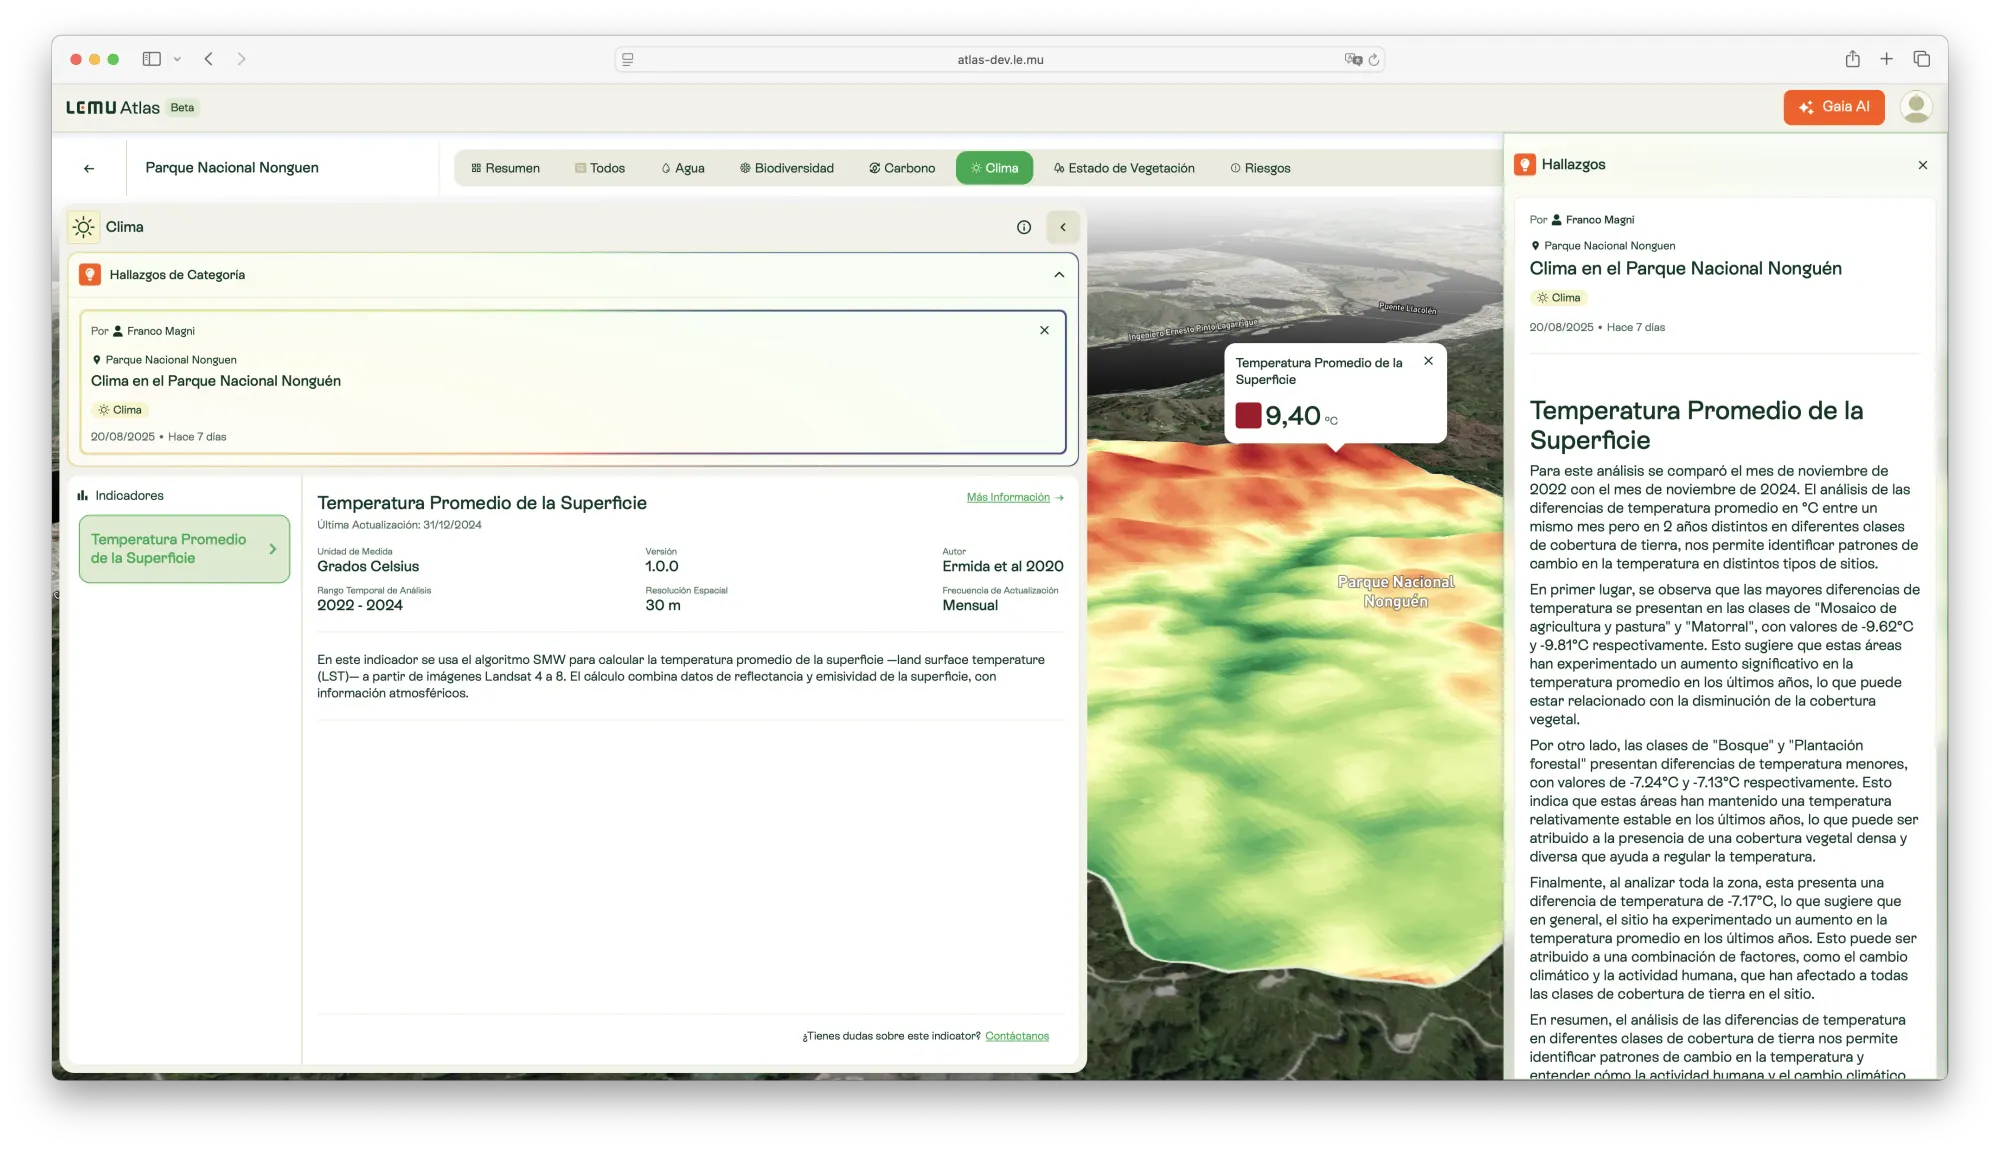Click the back arrow beside Parque Nacional Nonguen
The width and height of the screenshot is (2000, 1149).
tap(89, 169)
